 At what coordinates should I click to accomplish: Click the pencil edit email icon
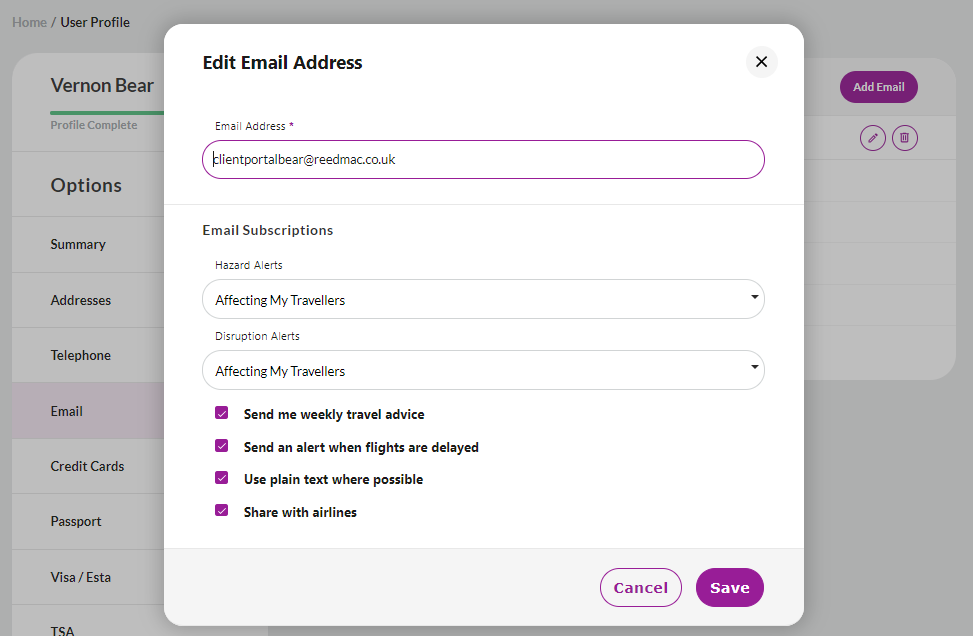(872, 138)
